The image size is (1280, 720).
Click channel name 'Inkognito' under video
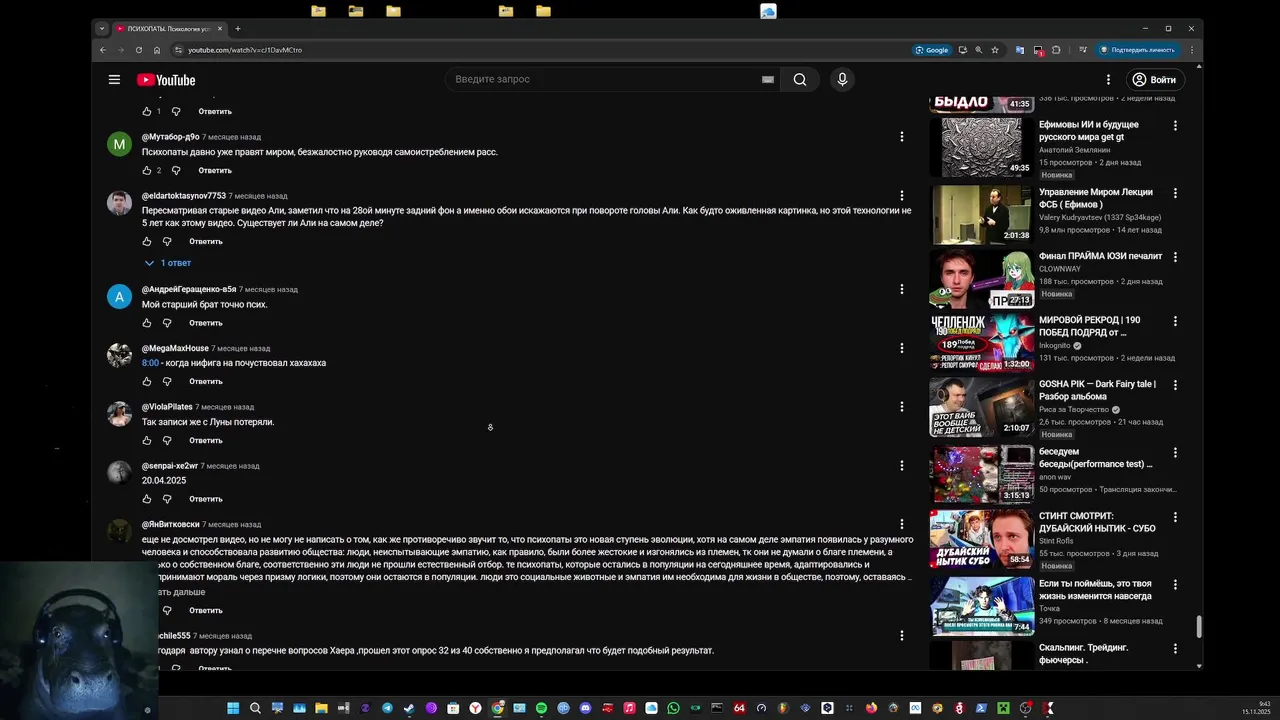point(1054,346)
